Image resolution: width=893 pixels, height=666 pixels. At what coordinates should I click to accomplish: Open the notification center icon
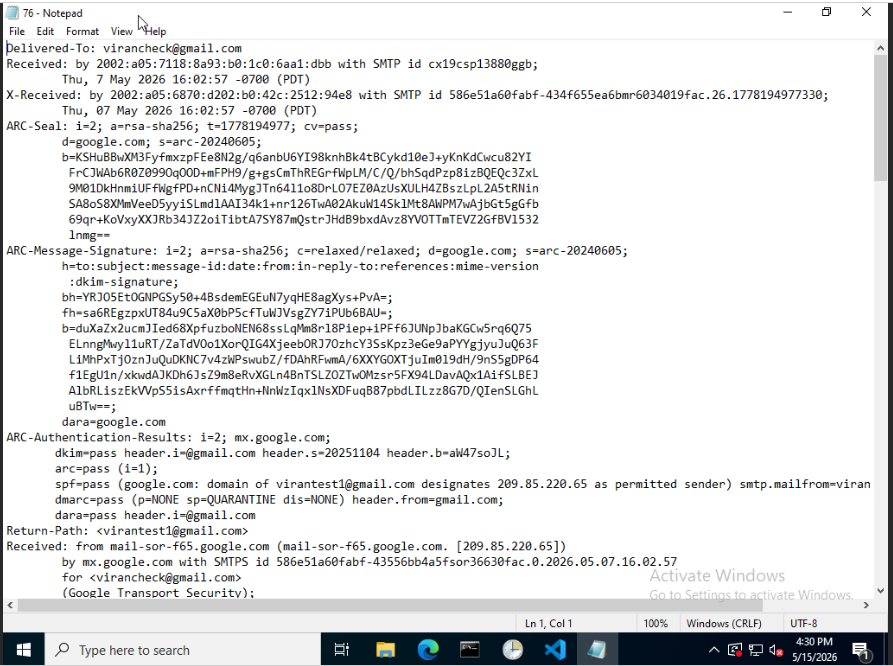point(860,649)
